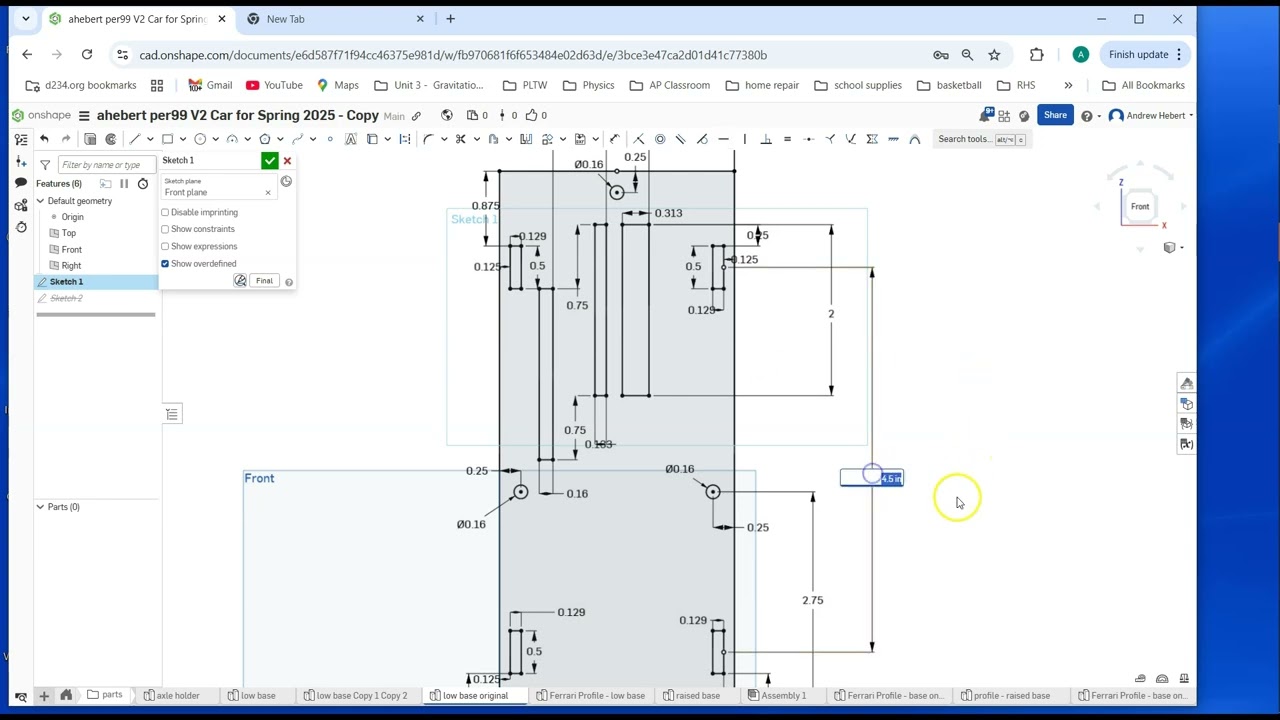Image resolution: width=1280 pixels, height=720 pixels.
Task: Click the Front face of view cube
Action: pyautogui.click(x=1140, y=206)
